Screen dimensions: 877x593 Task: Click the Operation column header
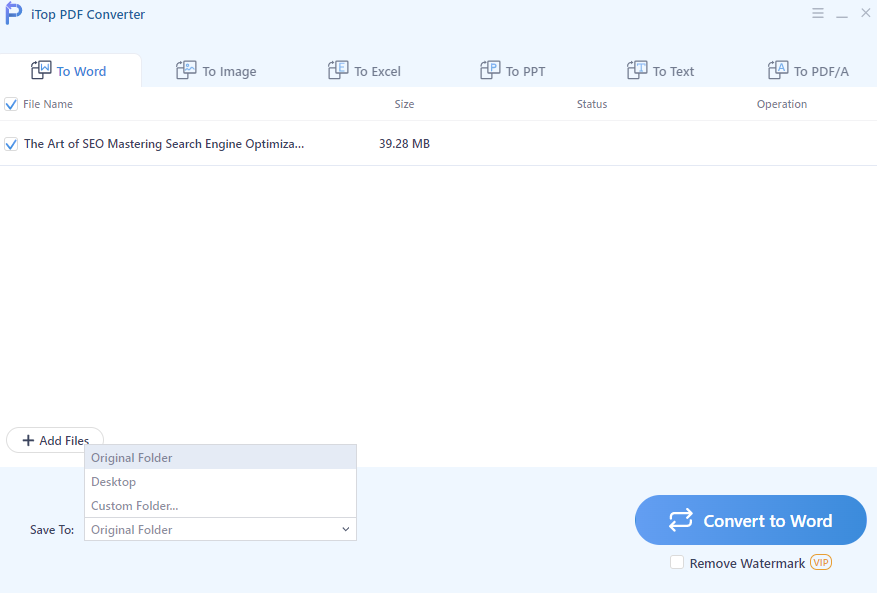click(782, 104)
